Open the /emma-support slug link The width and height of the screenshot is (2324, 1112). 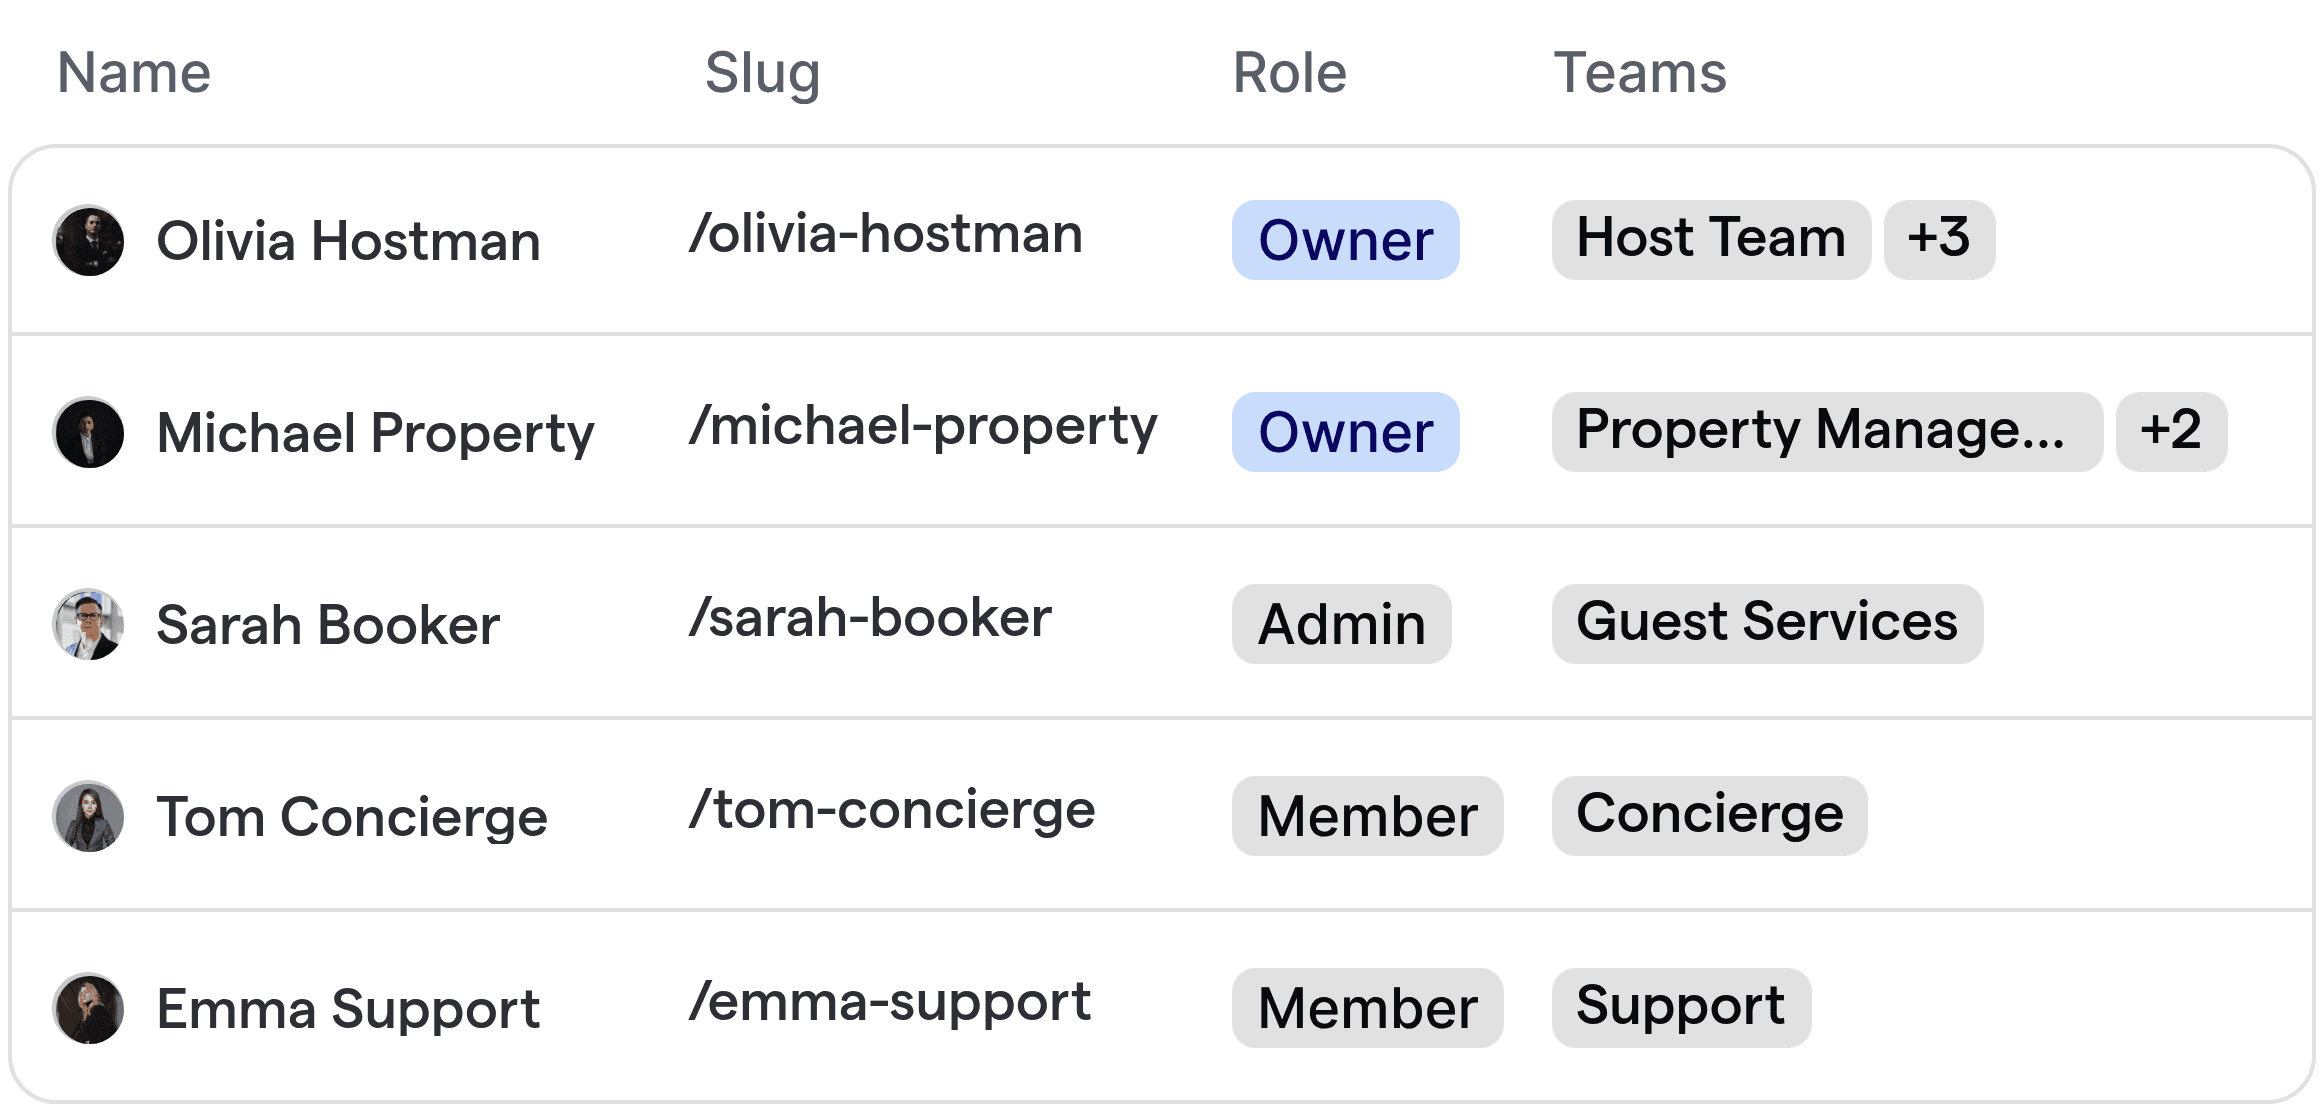[x=889, y=1003]
